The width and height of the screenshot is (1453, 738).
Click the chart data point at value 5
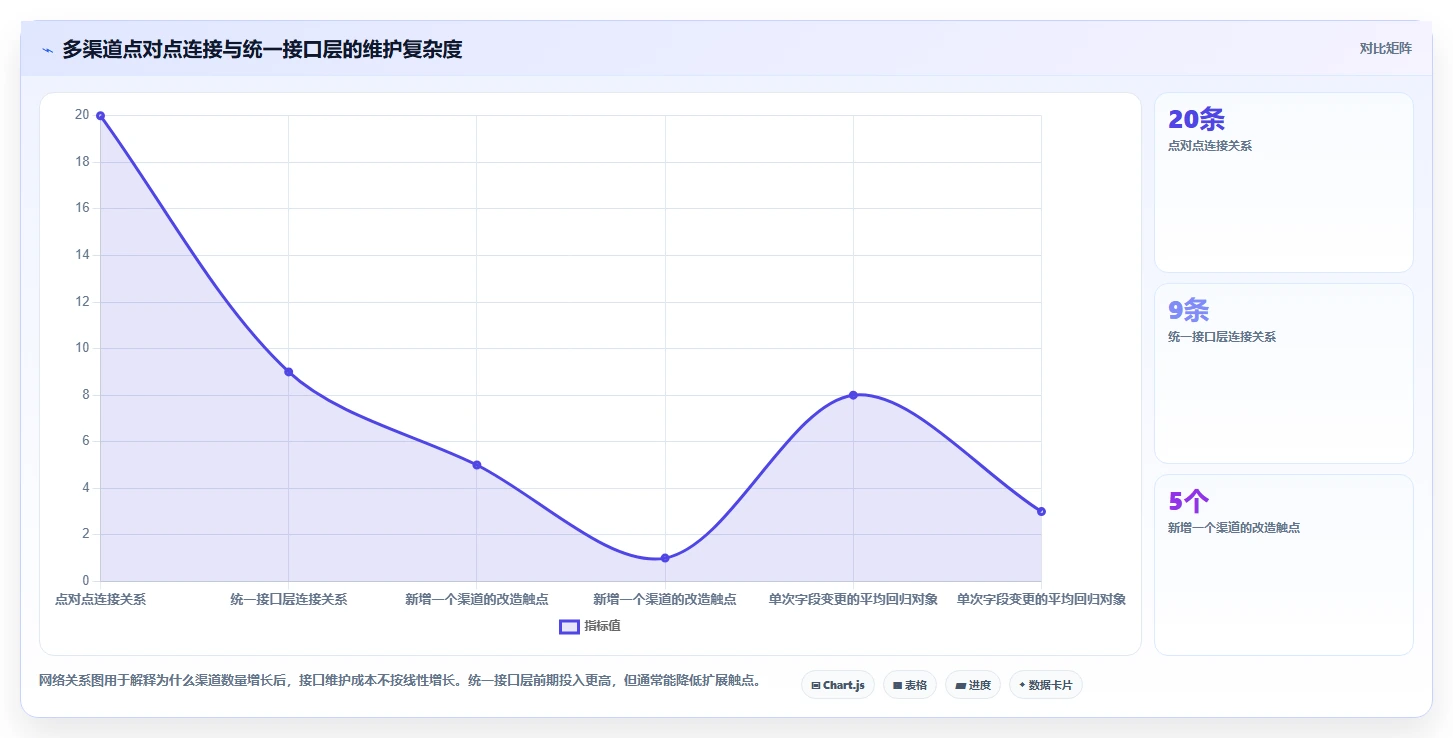tap(477, 465)
